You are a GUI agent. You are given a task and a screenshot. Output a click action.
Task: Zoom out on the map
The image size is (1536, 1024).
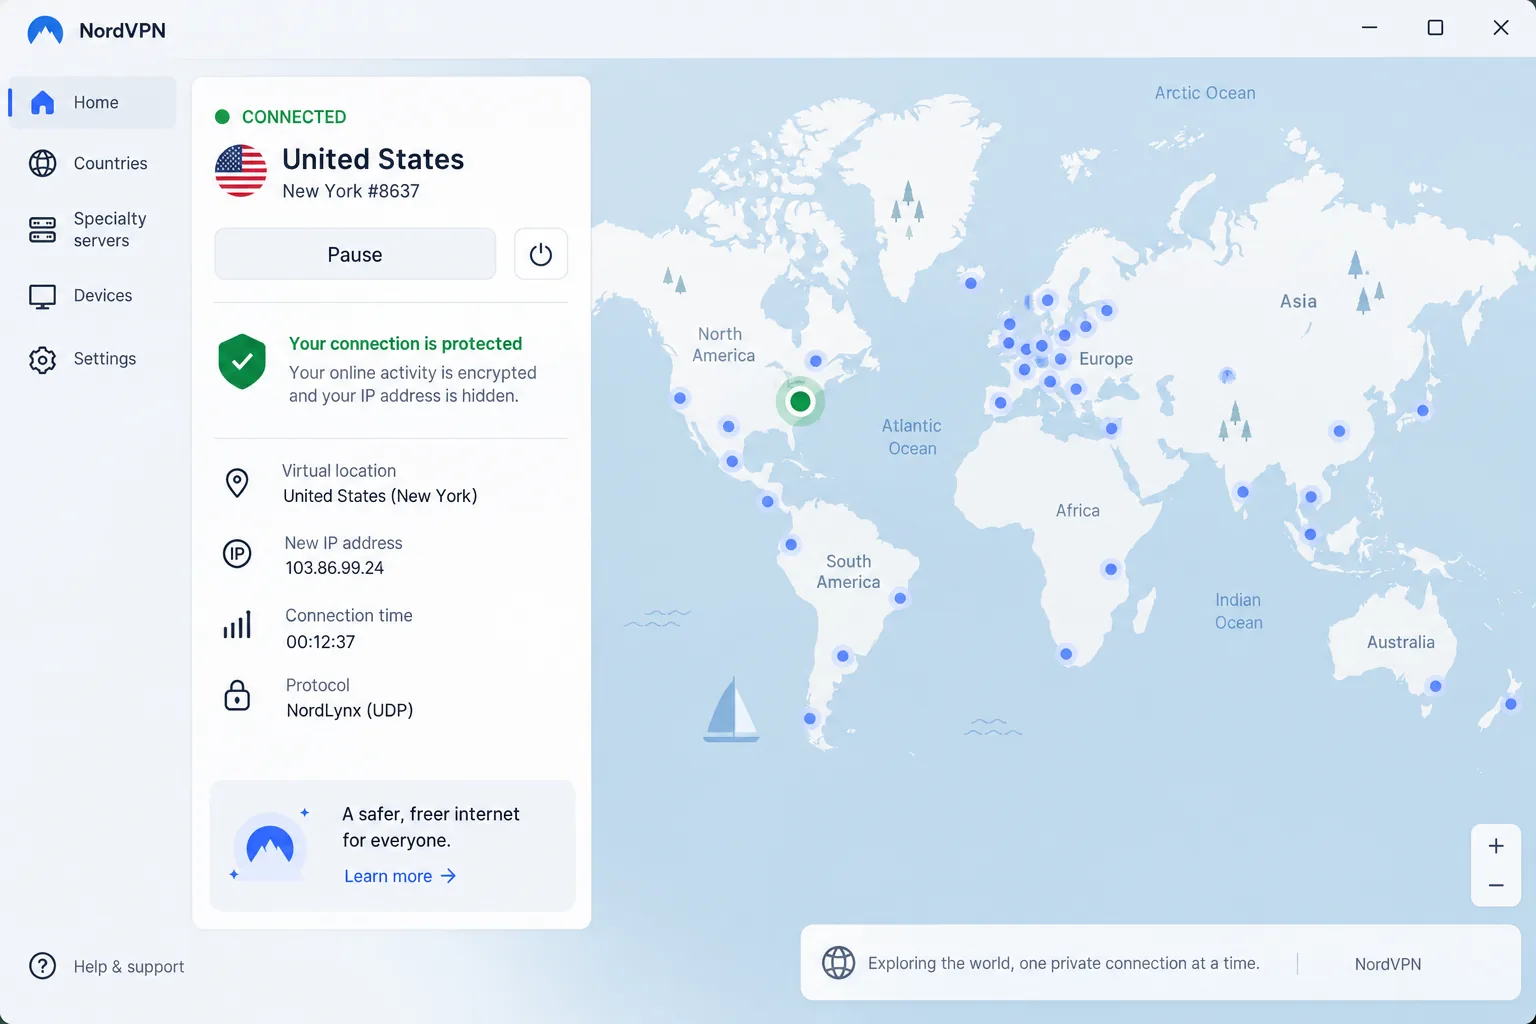1496,886
